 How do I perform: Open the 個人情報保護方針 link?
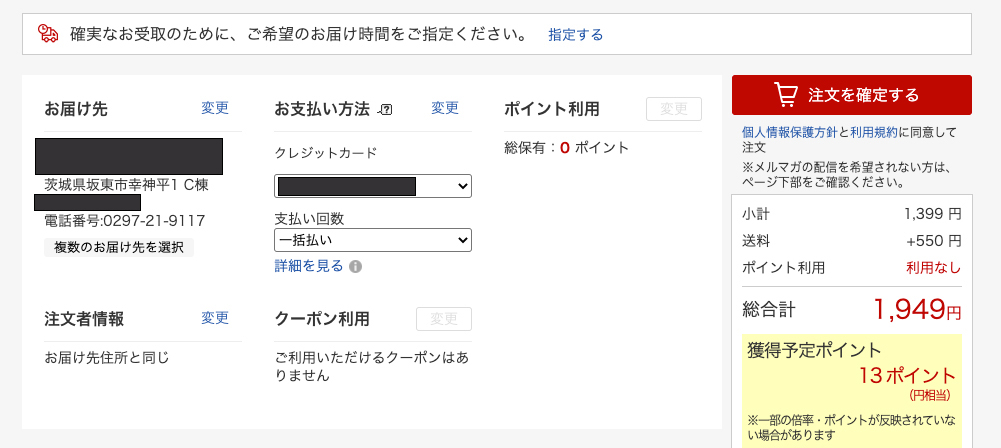(789, 132)
